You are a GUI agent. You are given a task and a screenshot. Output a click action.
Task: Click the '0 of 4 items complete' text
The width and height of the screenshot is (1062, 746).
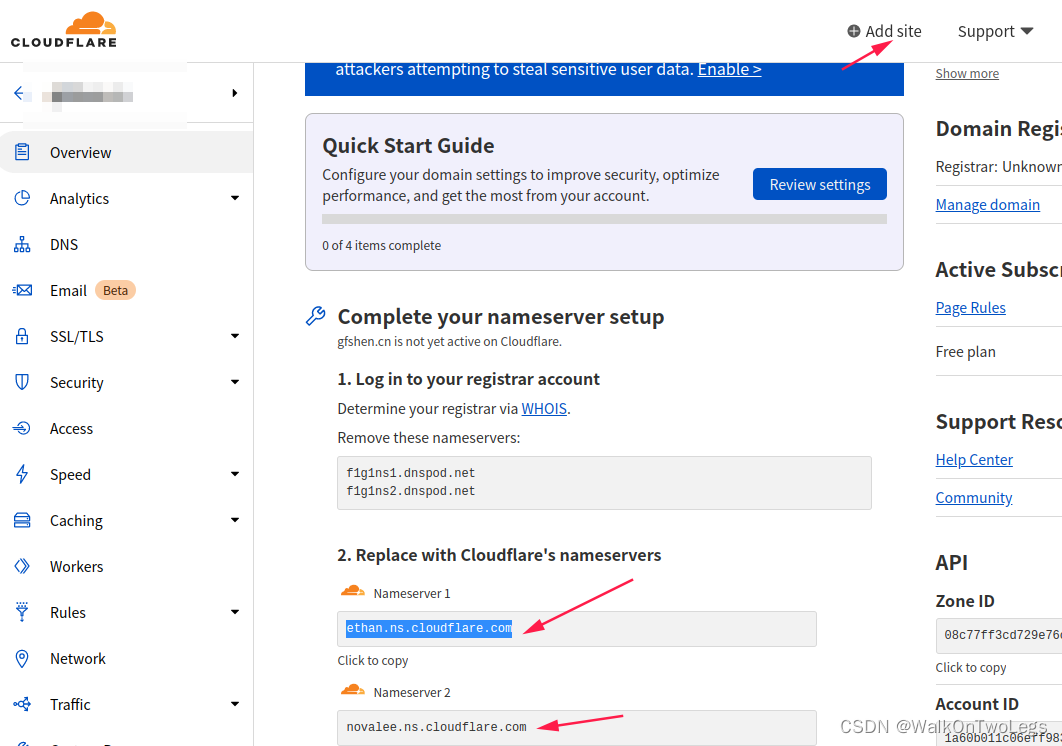381,245
